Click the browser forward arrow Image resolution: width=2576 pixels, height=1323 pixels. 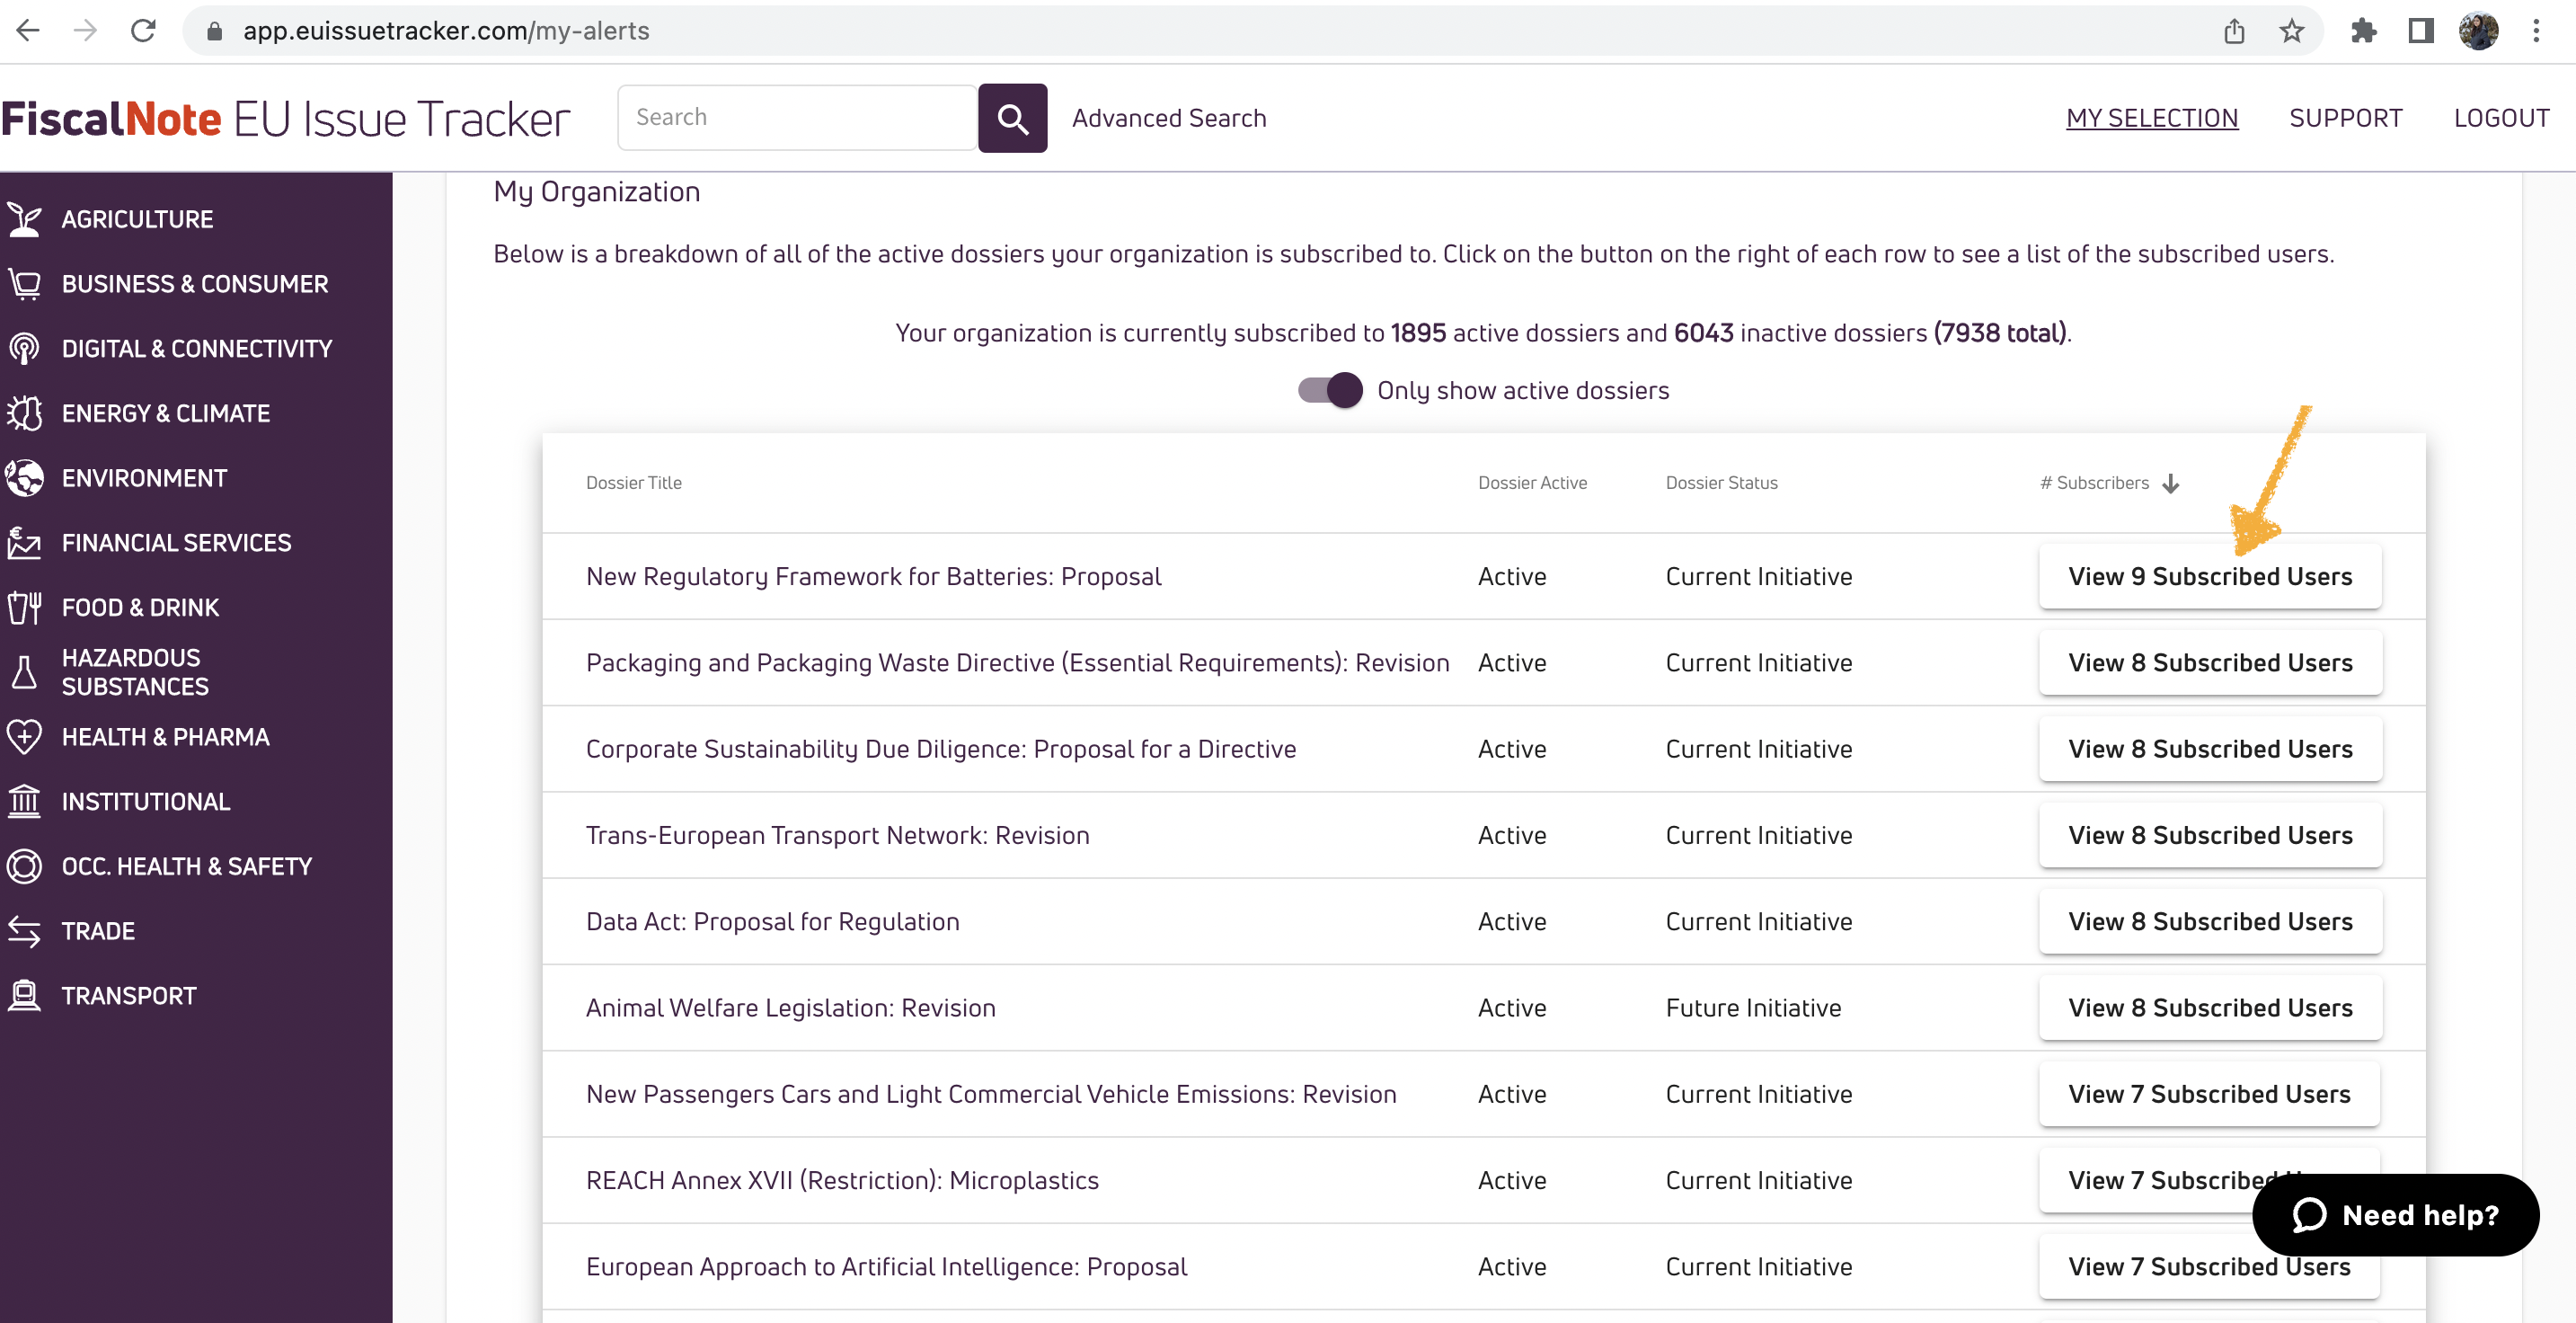click(85, 31)
